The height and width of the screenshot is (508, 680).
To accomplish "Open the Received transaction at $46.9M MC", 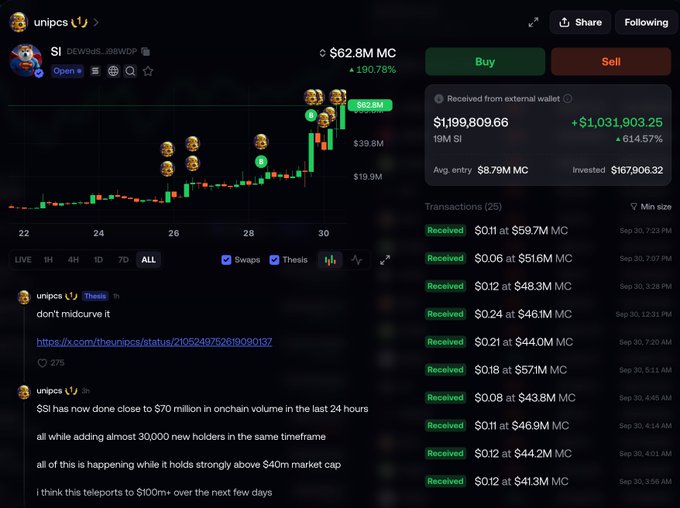I will tap(548, 425).
